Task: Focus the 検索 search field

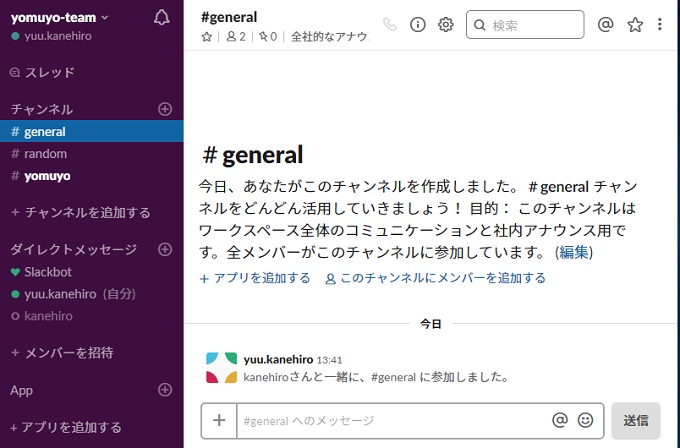Action: 525,25
